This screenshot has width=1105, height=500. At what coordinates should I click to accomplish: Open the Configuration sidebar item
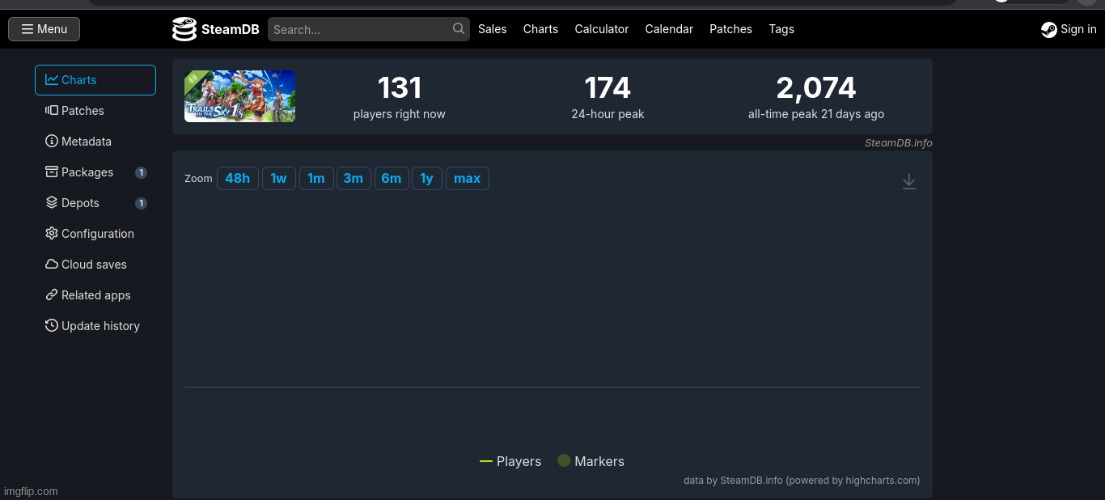(95, 234)
